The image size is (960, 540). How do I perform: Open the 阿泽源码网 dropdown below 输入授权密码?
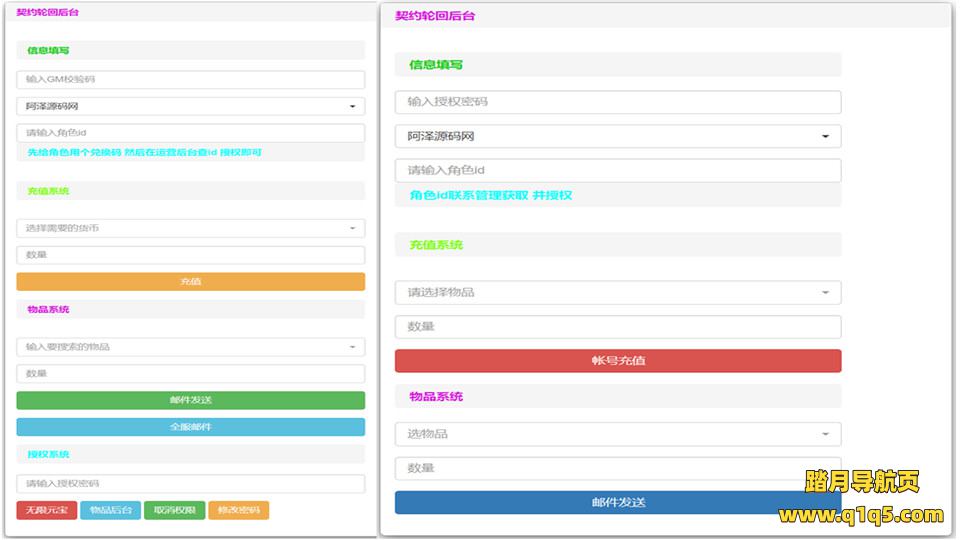[x=617, y=136]
